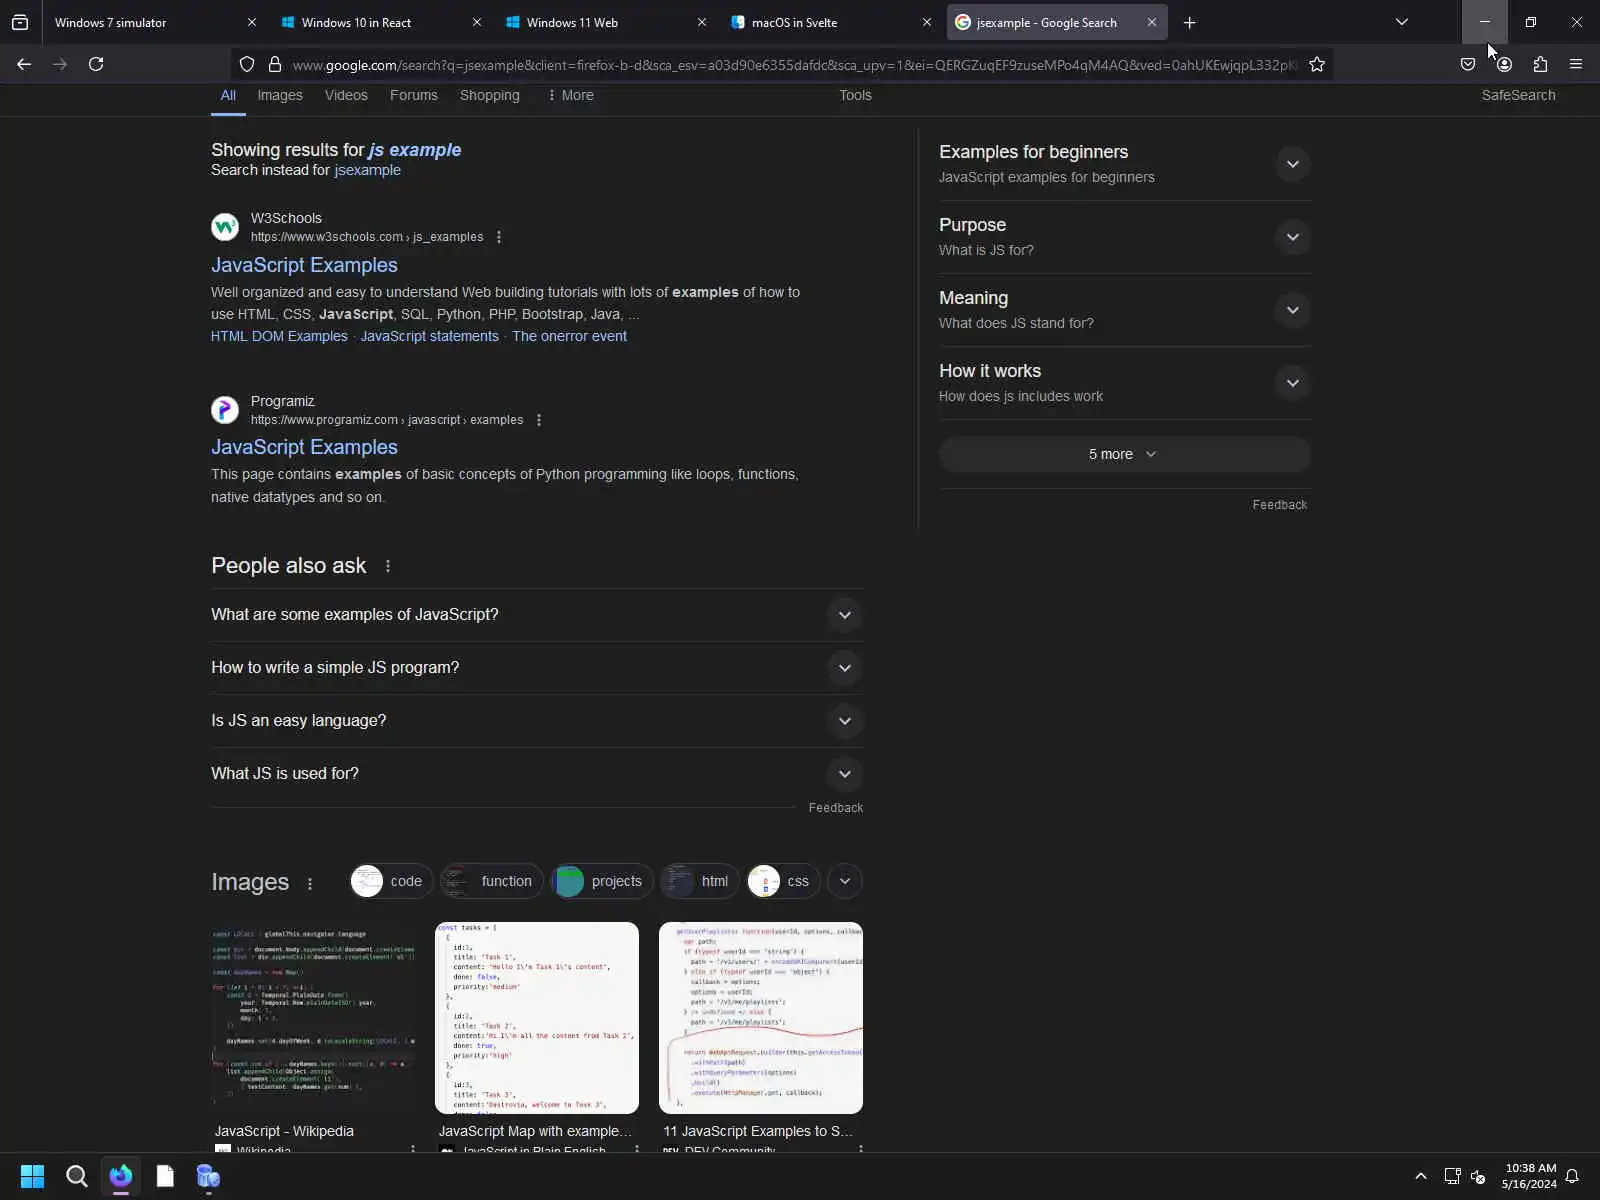Open Programiz JavaScript Examples result
Screen dimensions: 1600x1200
coord(304,447)
